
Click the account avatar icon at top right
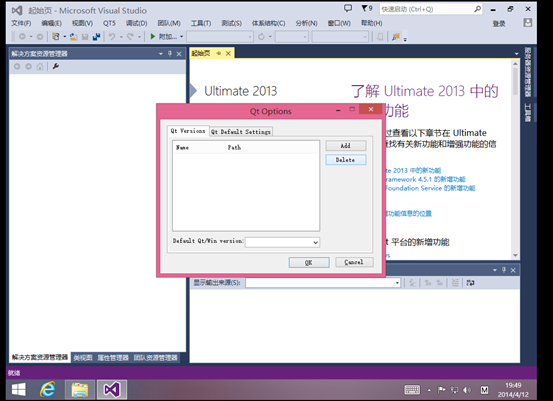[528, 23]
